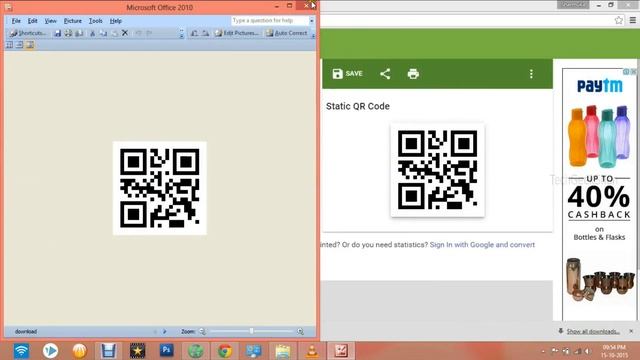Open Photoshop from the taskbar
The height and width of the screenshot is (360, 640).
click(x=166, y=351)
